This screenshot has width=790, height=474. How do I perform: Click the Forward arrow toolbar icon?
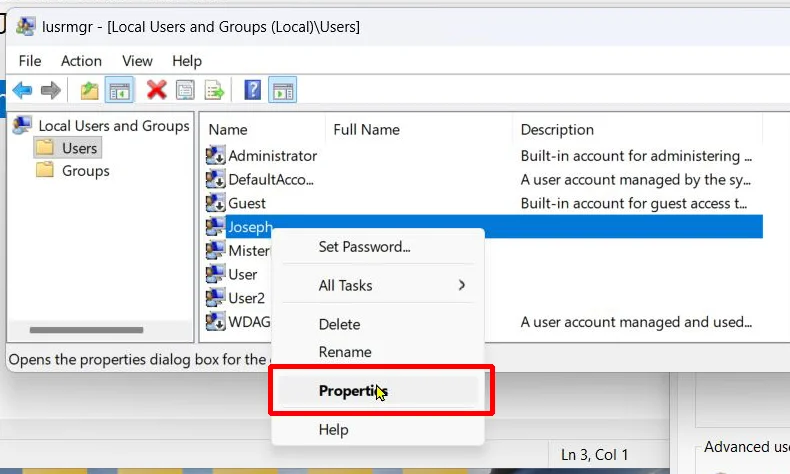50,90
